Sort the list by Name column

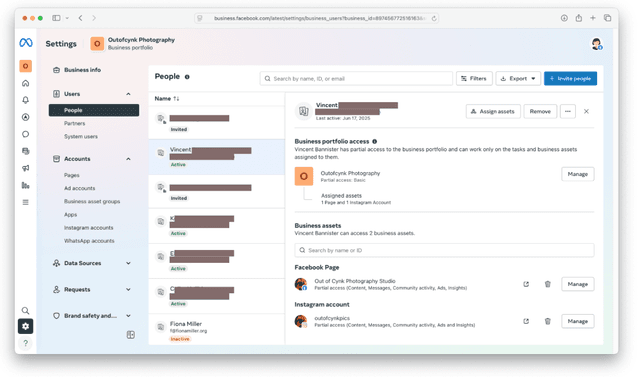pos(167,99)
